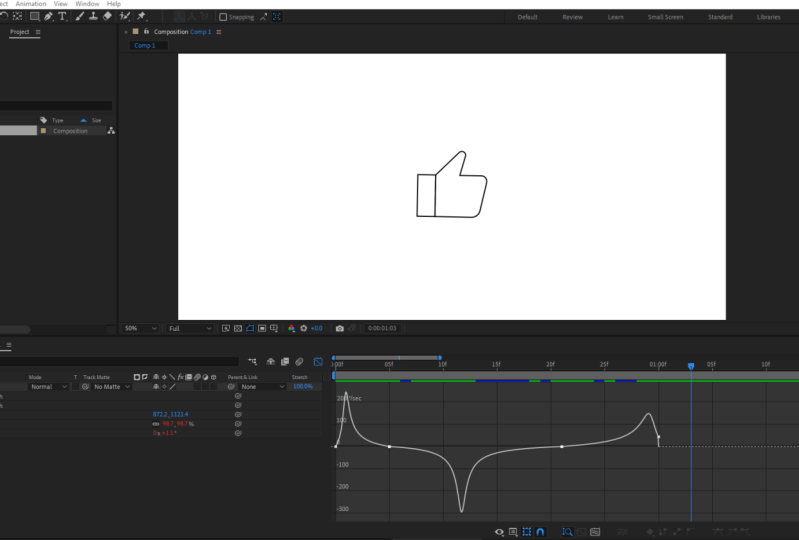Image resolution: width=799 pixels, height=540 pixels.
Task: Select the Pan Behind anchor point tool
Action: tap(17, 16)
